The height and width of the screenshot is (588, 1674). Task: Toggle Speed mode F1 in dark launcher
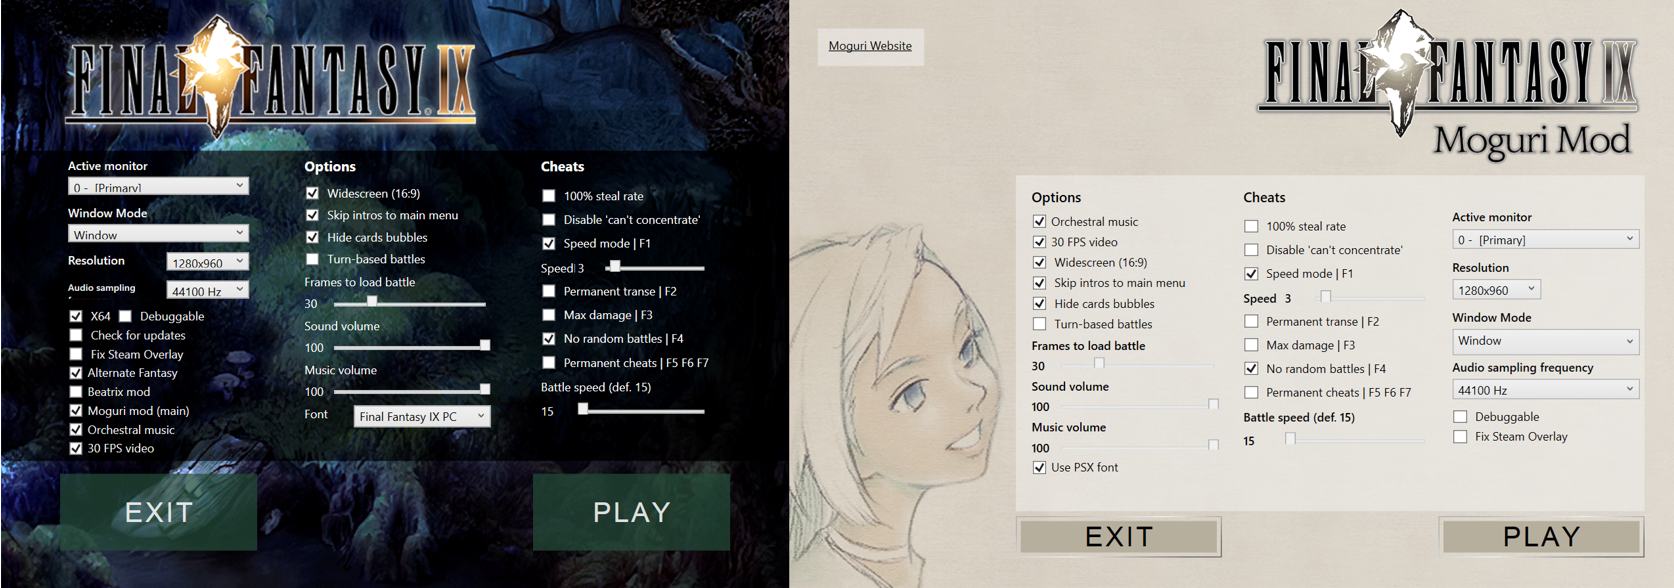pos(548,243)
